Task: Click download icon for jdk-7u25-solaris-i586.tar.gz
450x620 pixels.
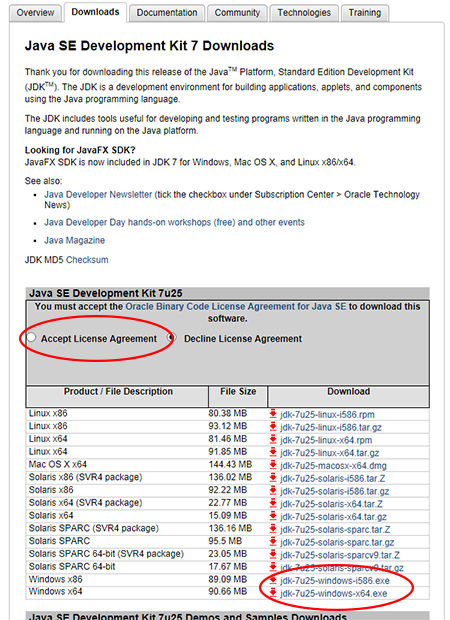Action: pyautogui.click(x=273, y=490)
